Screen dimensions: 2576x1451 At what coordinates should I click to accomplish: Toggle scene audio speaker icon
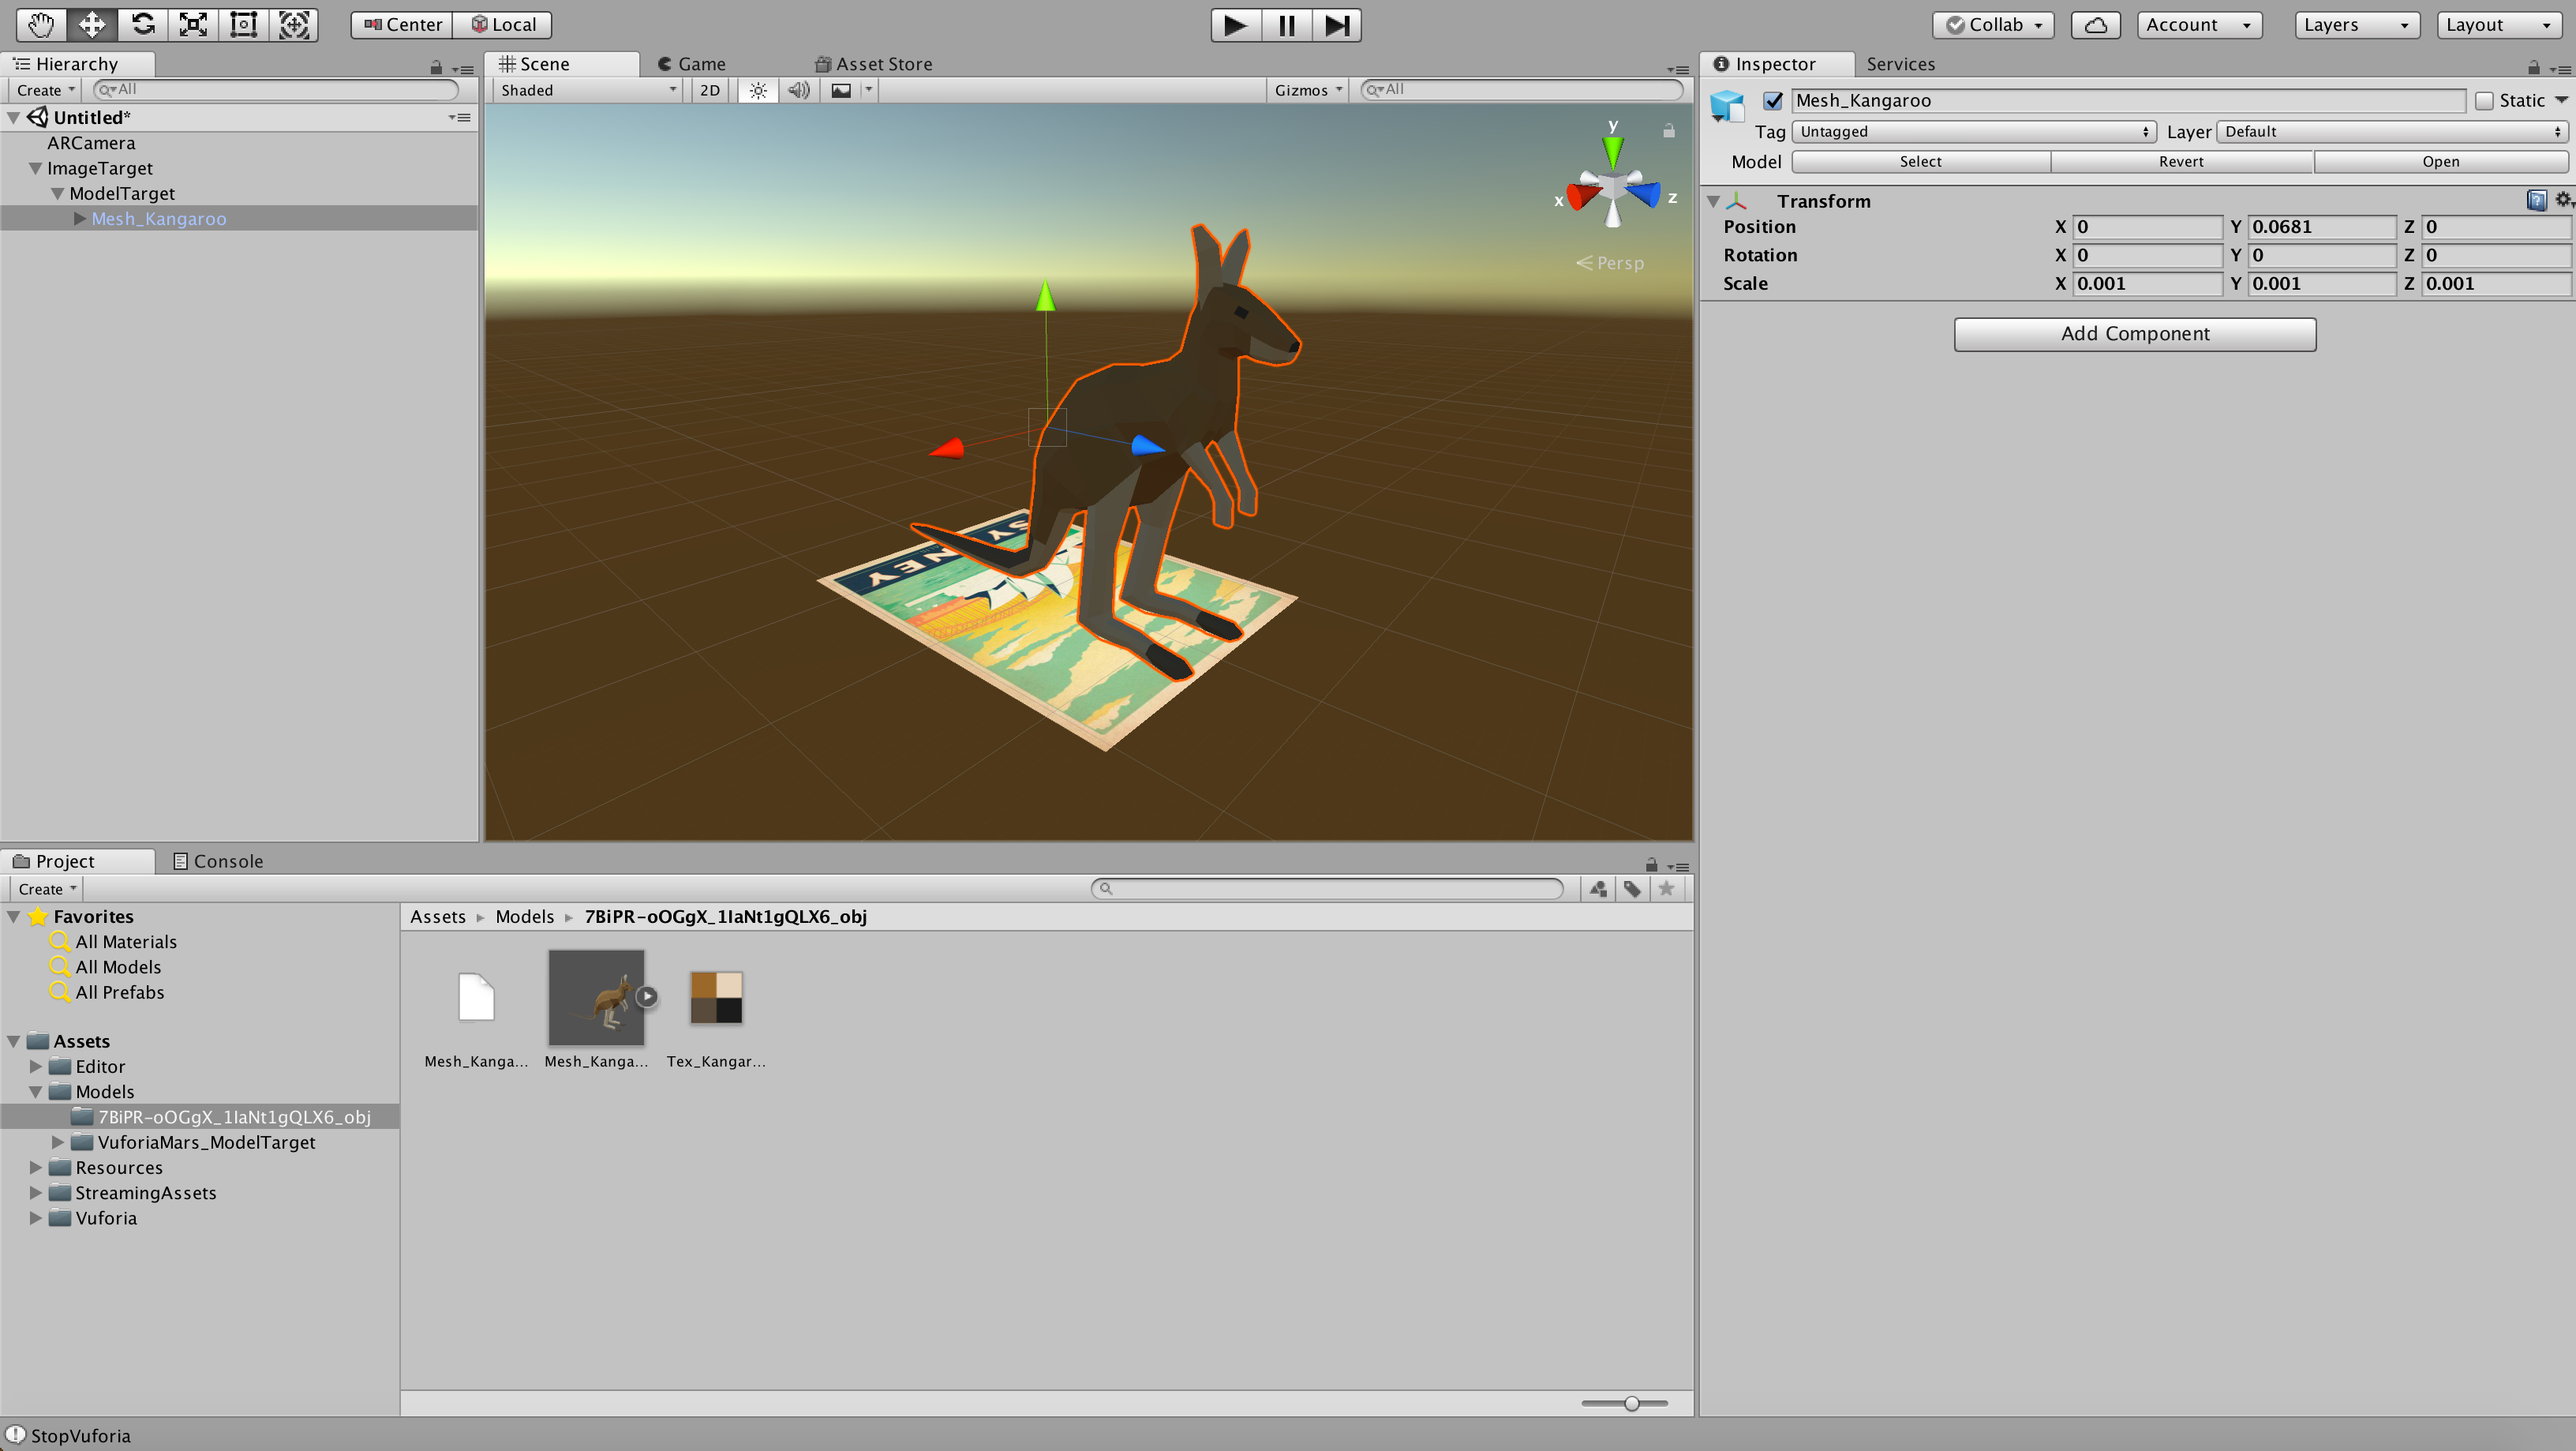coord(798,90)
